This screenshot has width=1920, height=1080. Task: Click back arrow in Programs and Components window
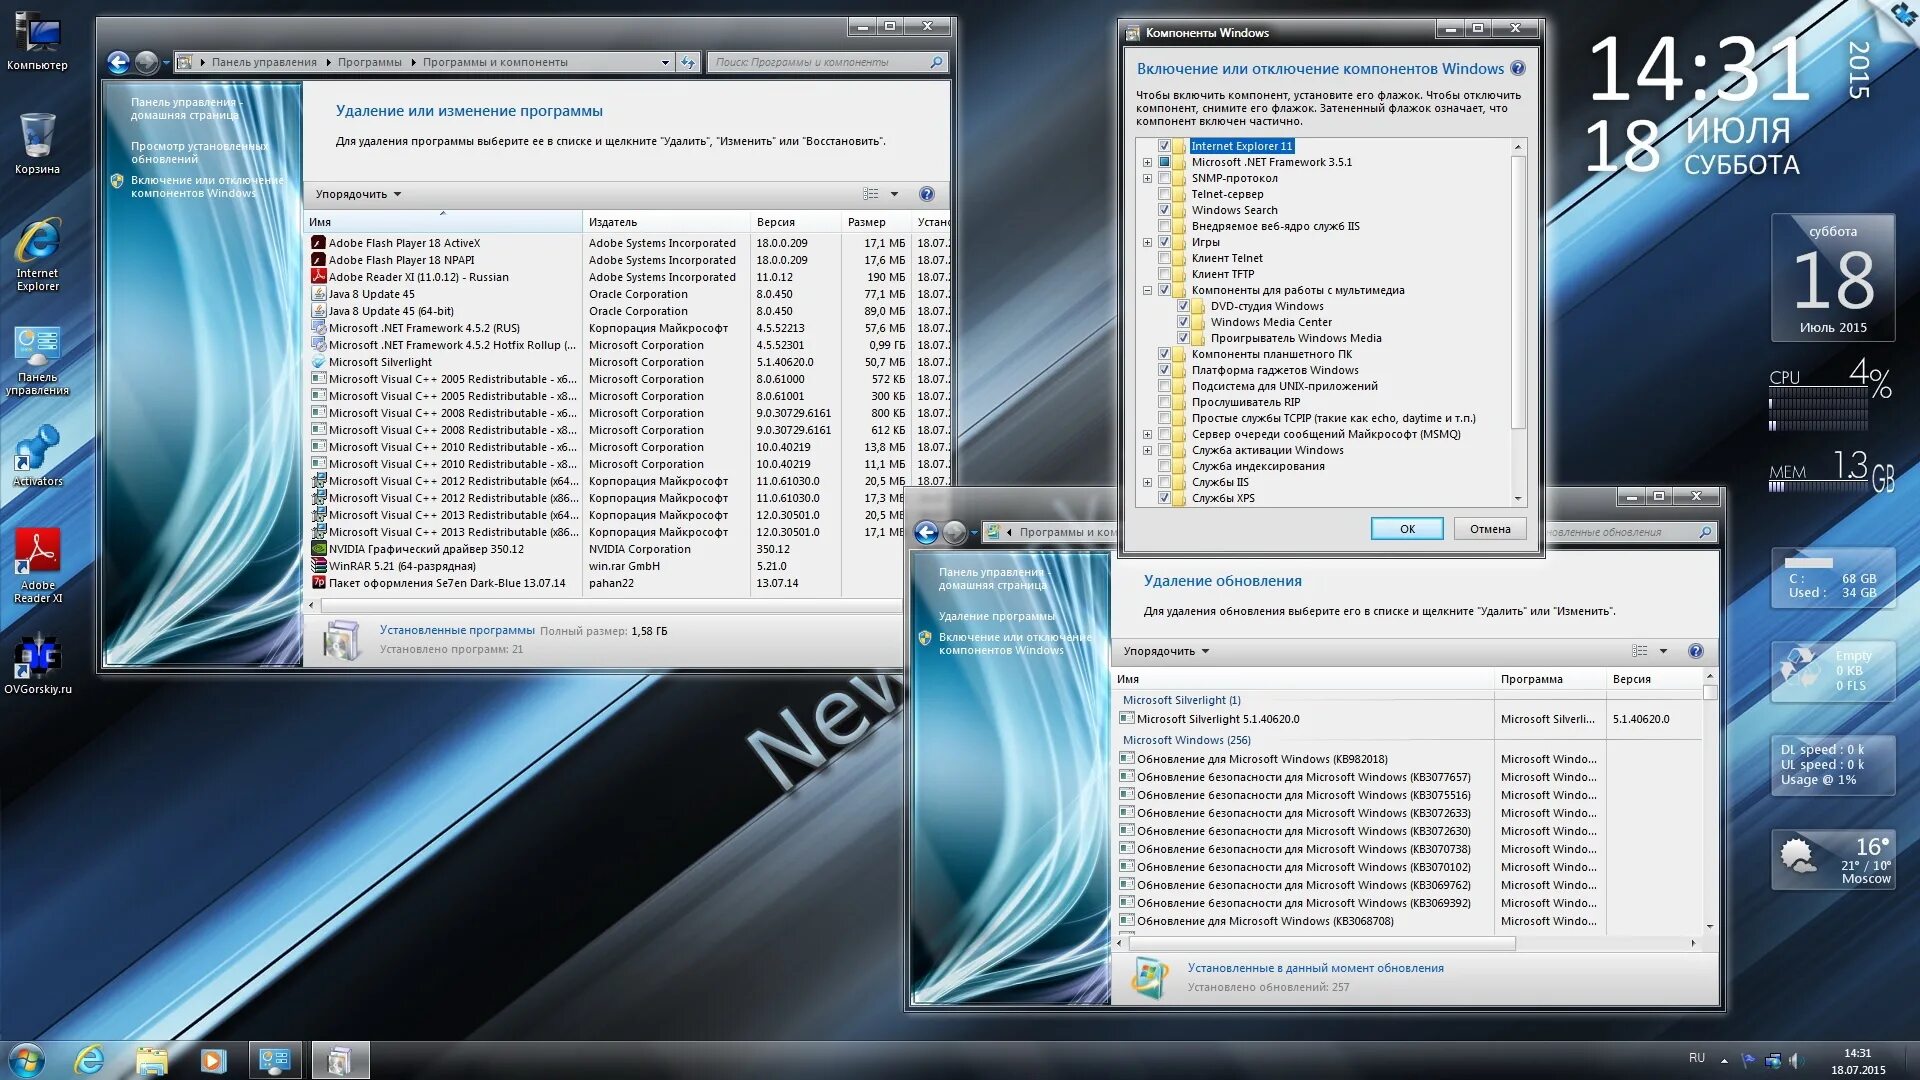[x=118, y=62]
